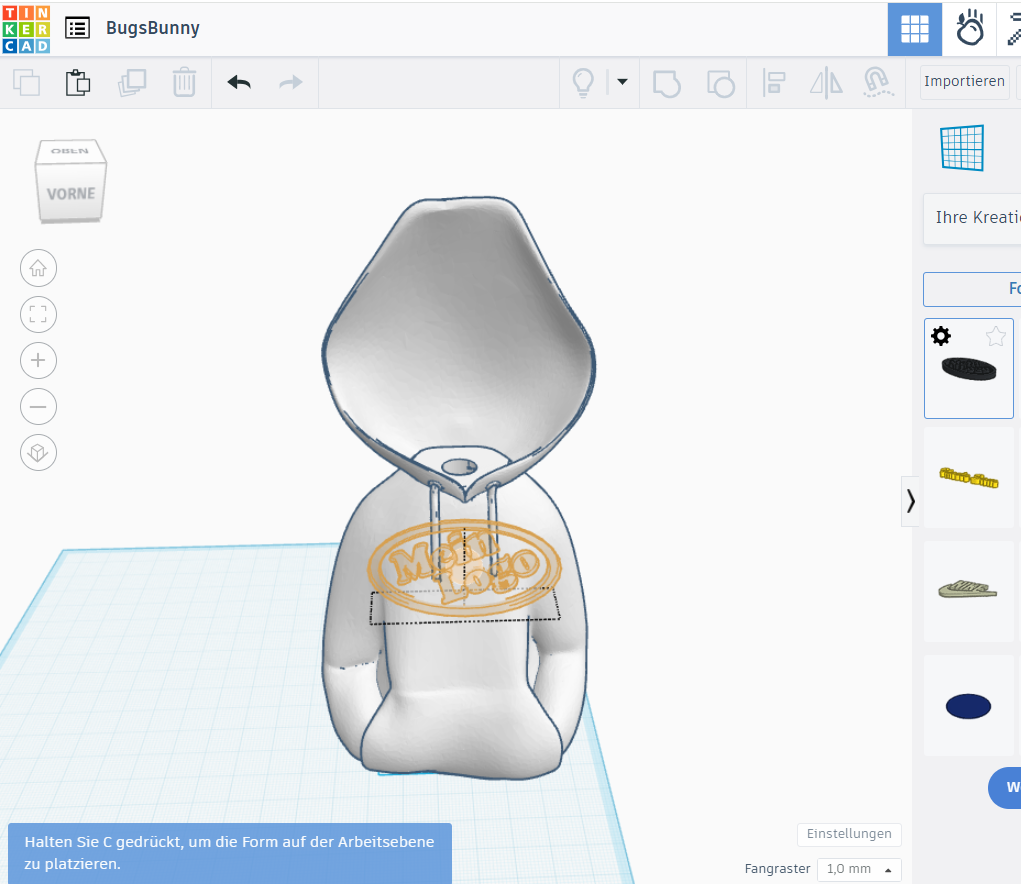Click the Duplicate icon
The height and width of the screenshot is (884, 1021).
pyautogui.click(x=132, y=83)
